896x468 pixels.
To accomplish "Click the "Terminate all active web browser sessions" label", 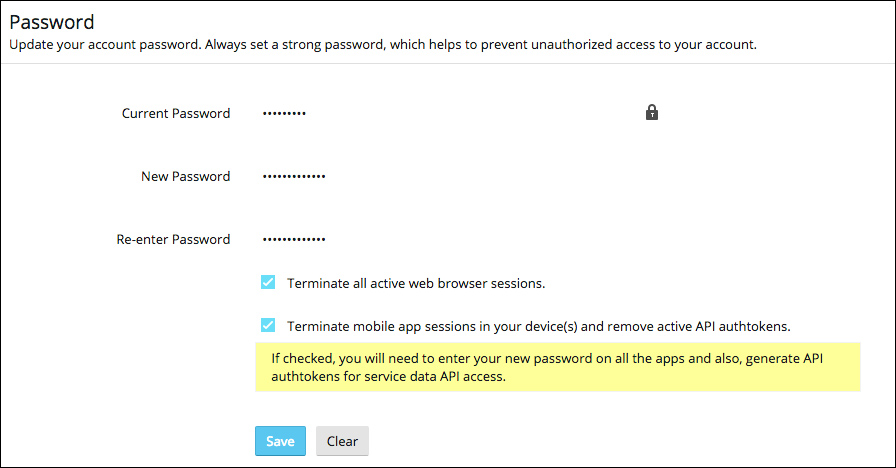I will tap(416, 283).
